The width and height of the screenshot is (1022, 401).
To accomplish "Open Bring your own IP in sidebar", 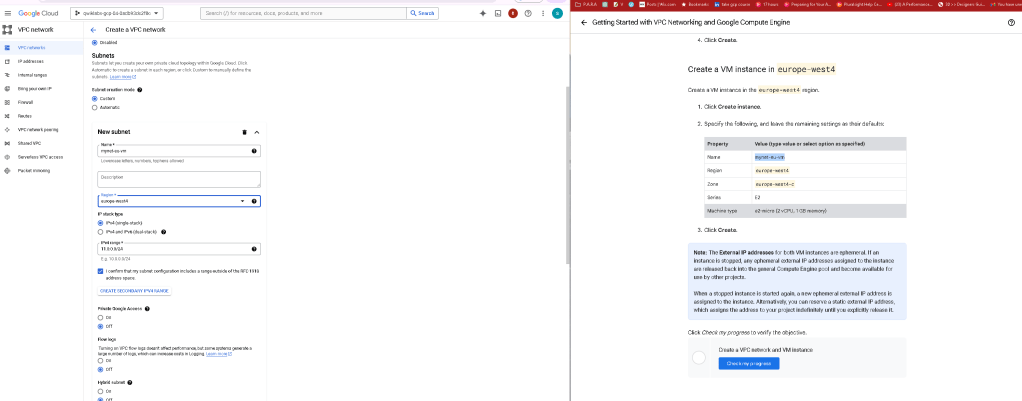I will pyautogui.click(x=35, y=89).
